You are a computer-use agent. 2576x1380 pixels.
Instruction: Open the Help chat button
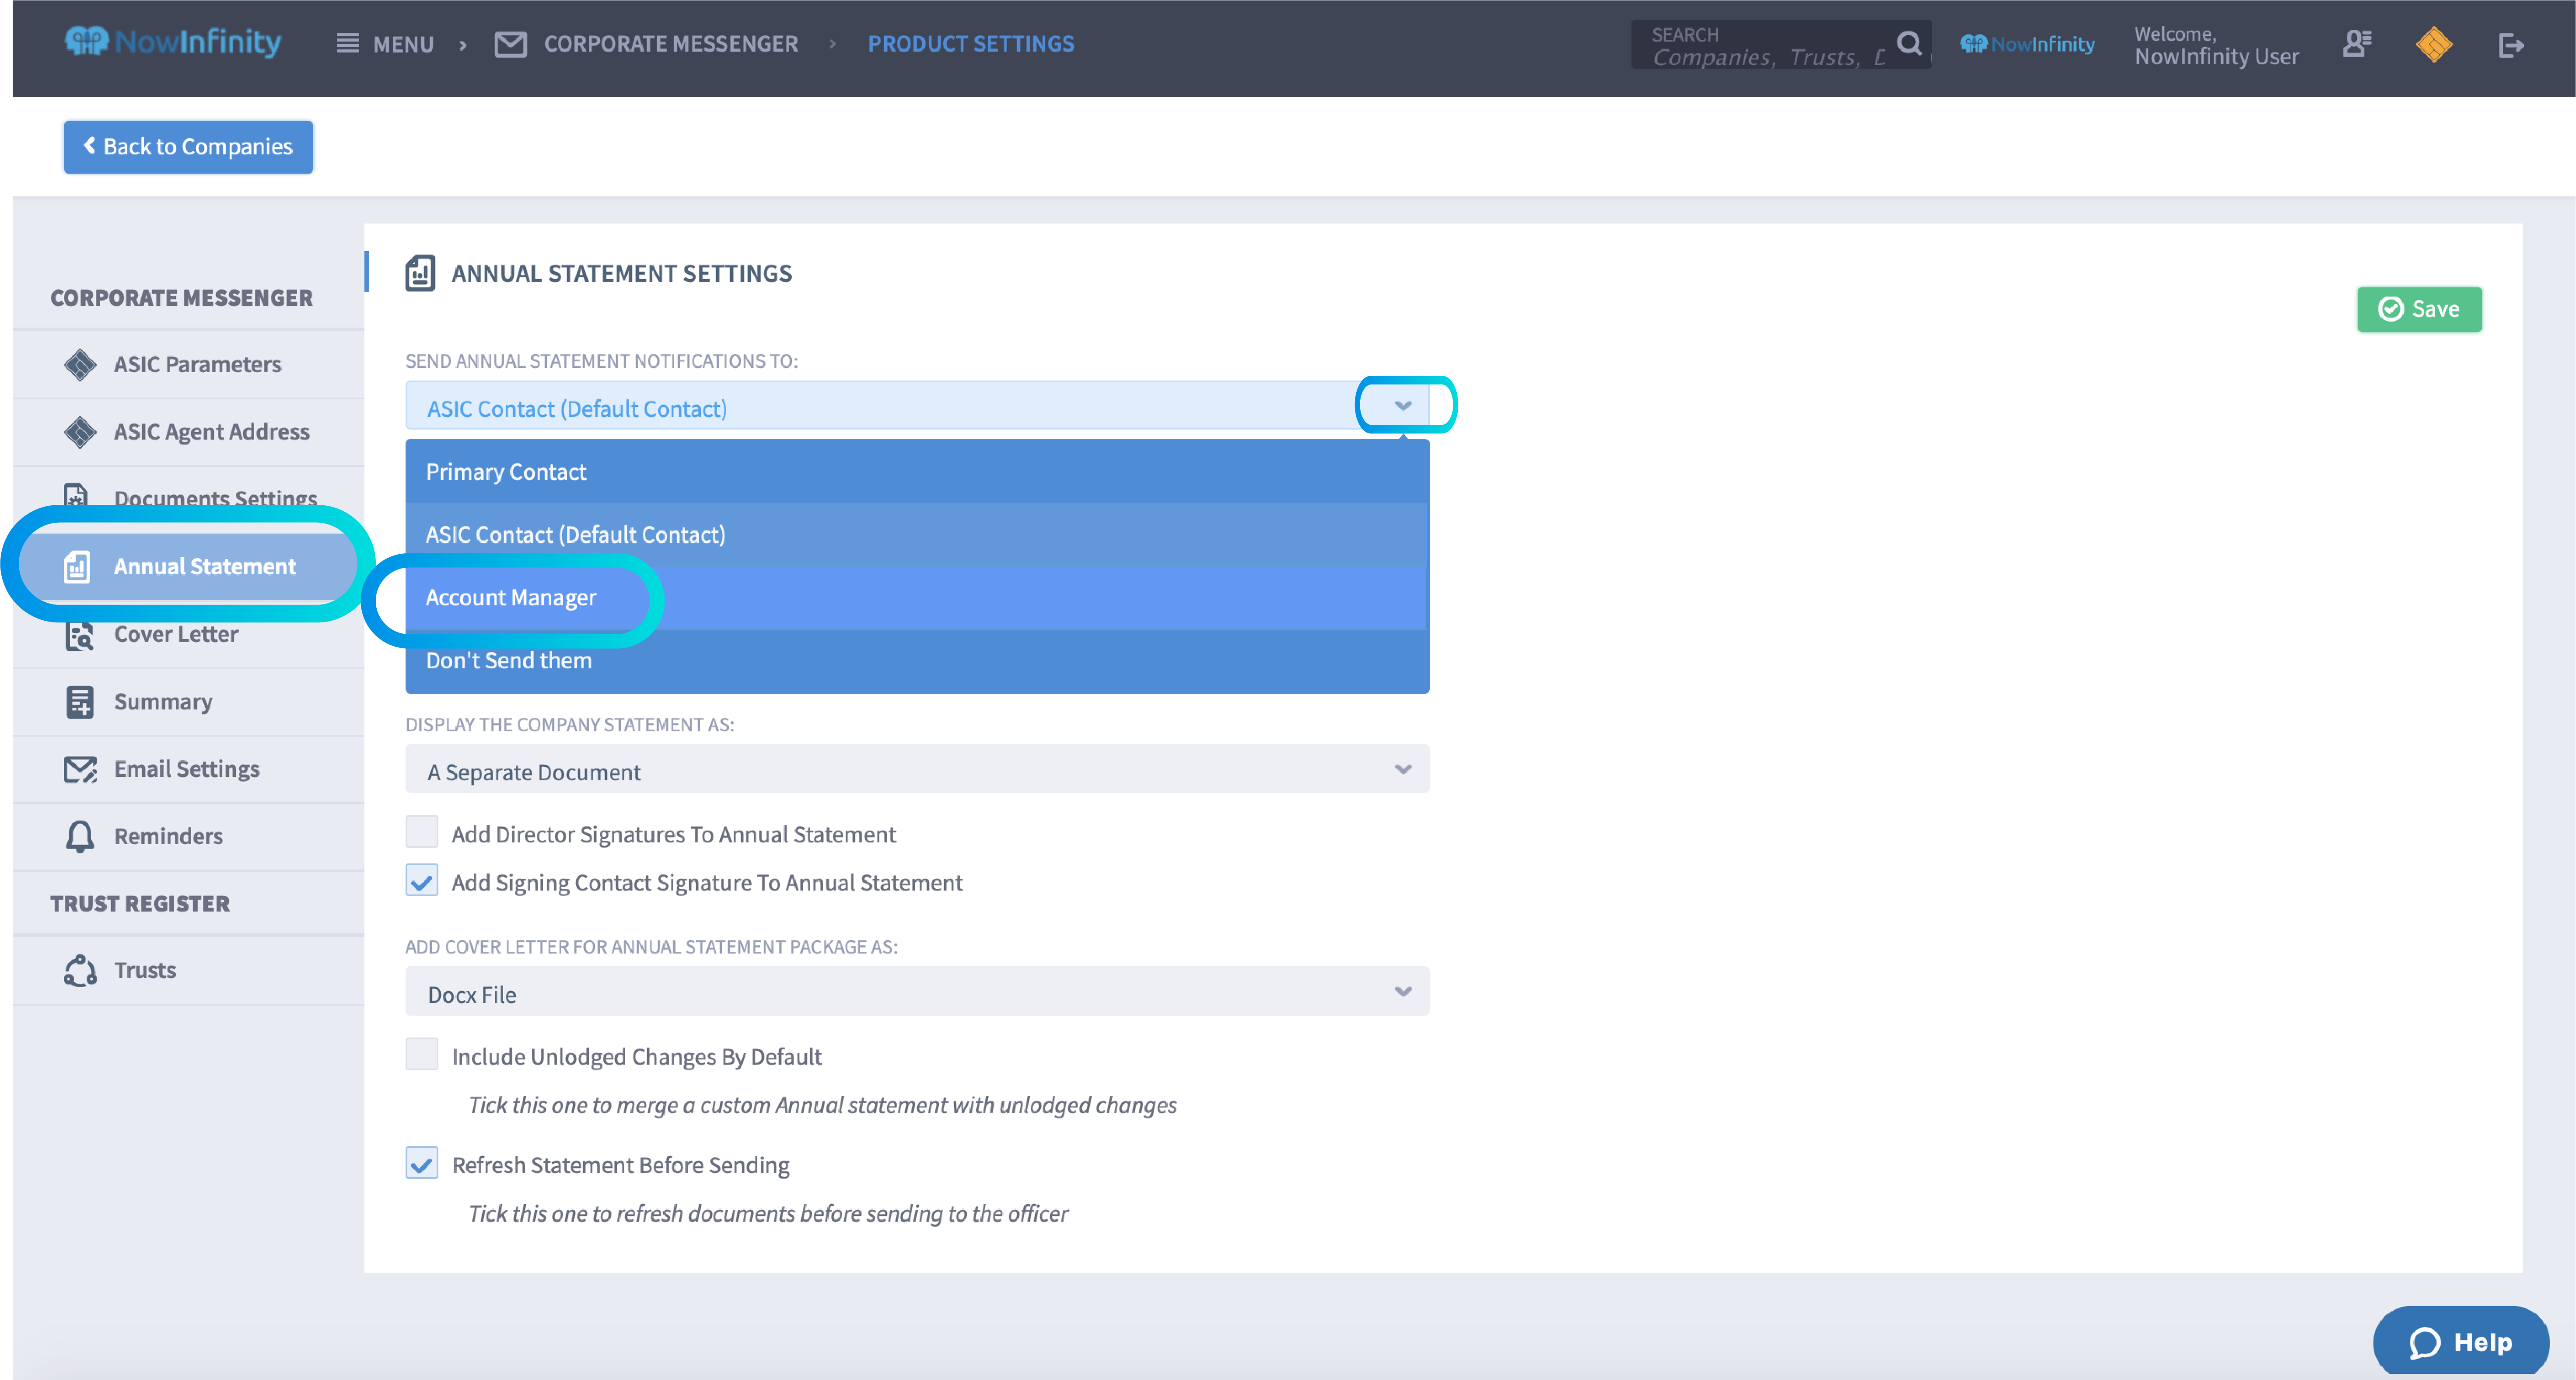[x=2461, y=1342]
